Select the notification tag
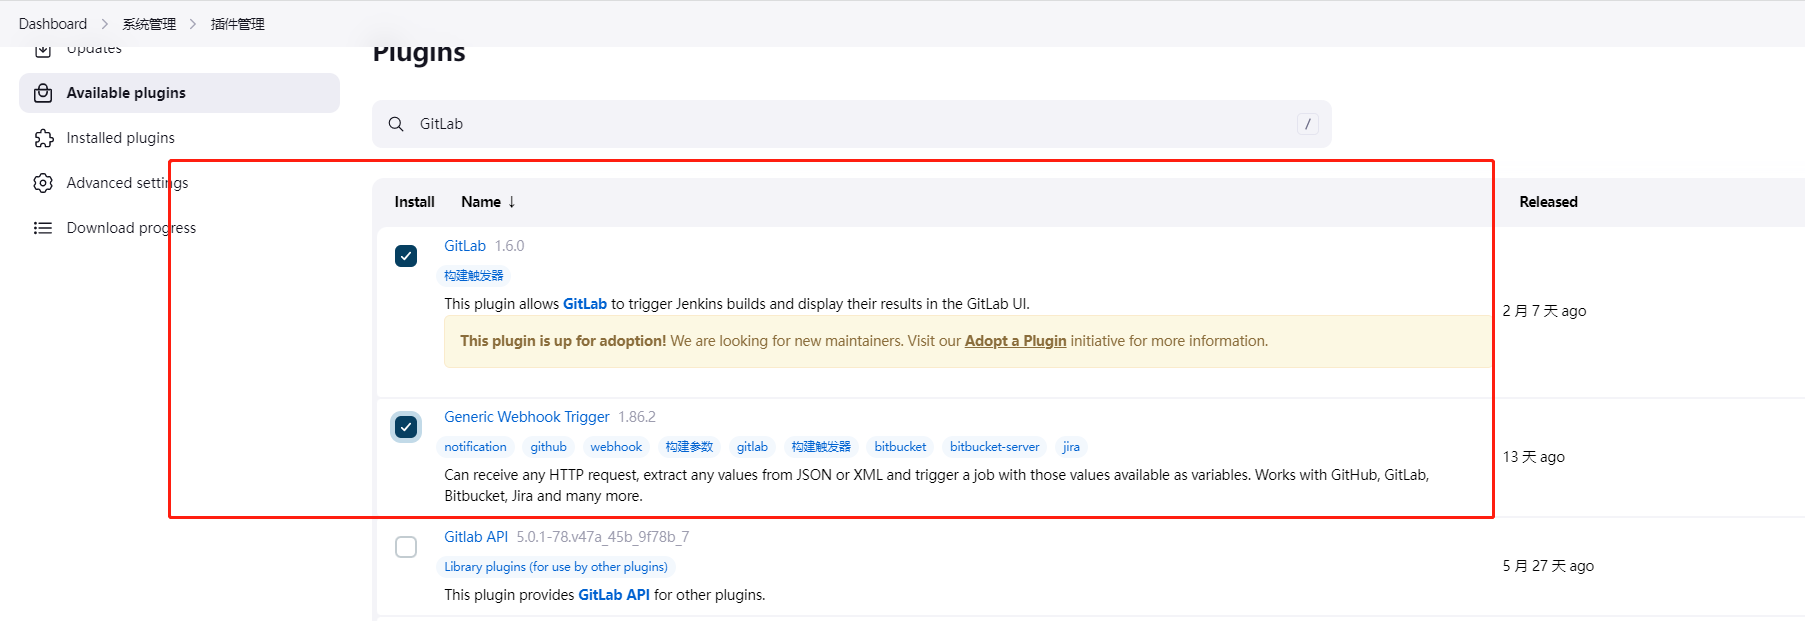The width and height of the screenshot is (1805, 621). click(476, 447)
